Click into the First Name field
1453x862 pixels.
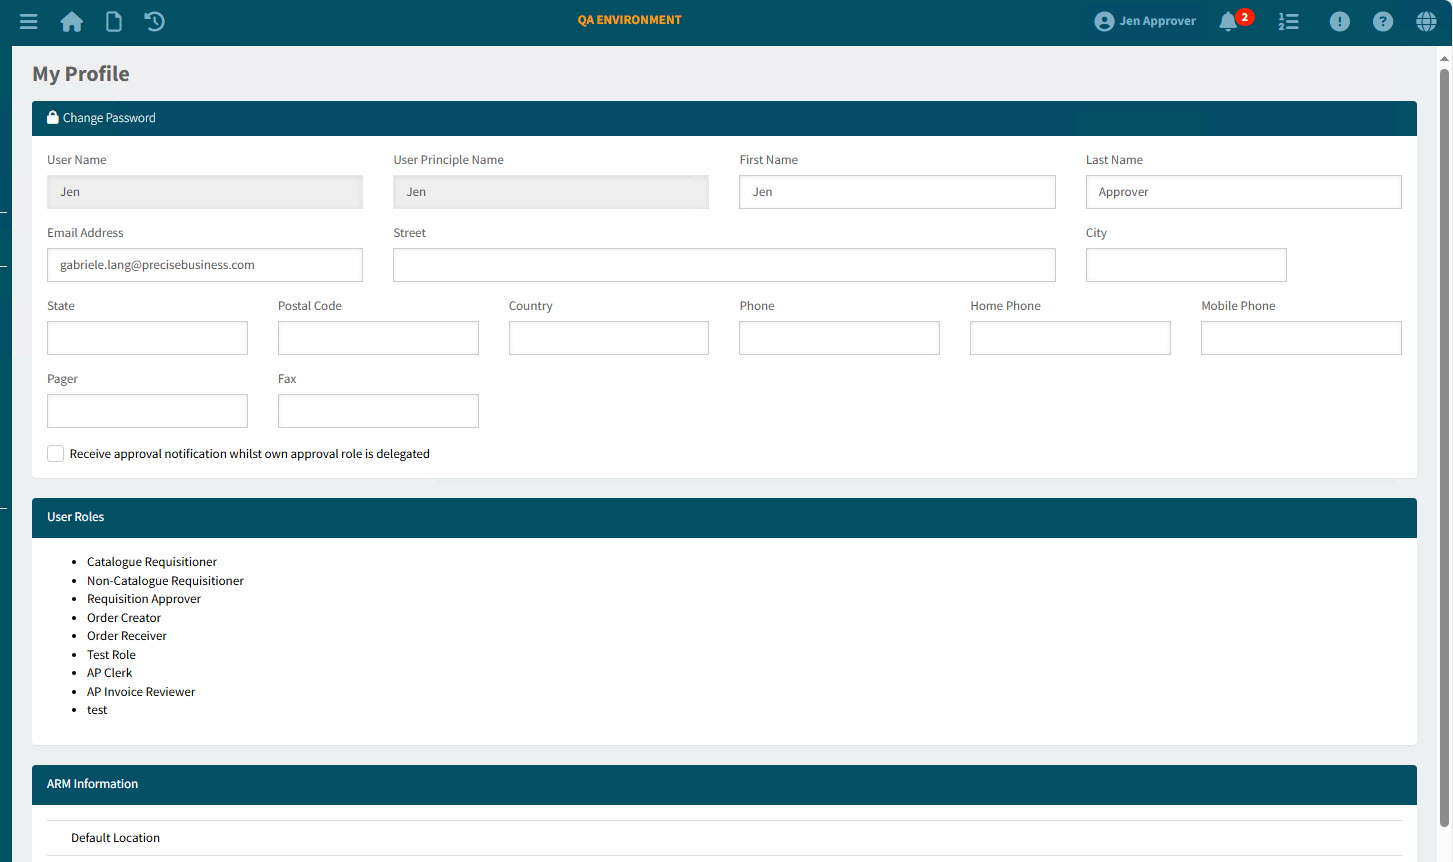[897, 192]
